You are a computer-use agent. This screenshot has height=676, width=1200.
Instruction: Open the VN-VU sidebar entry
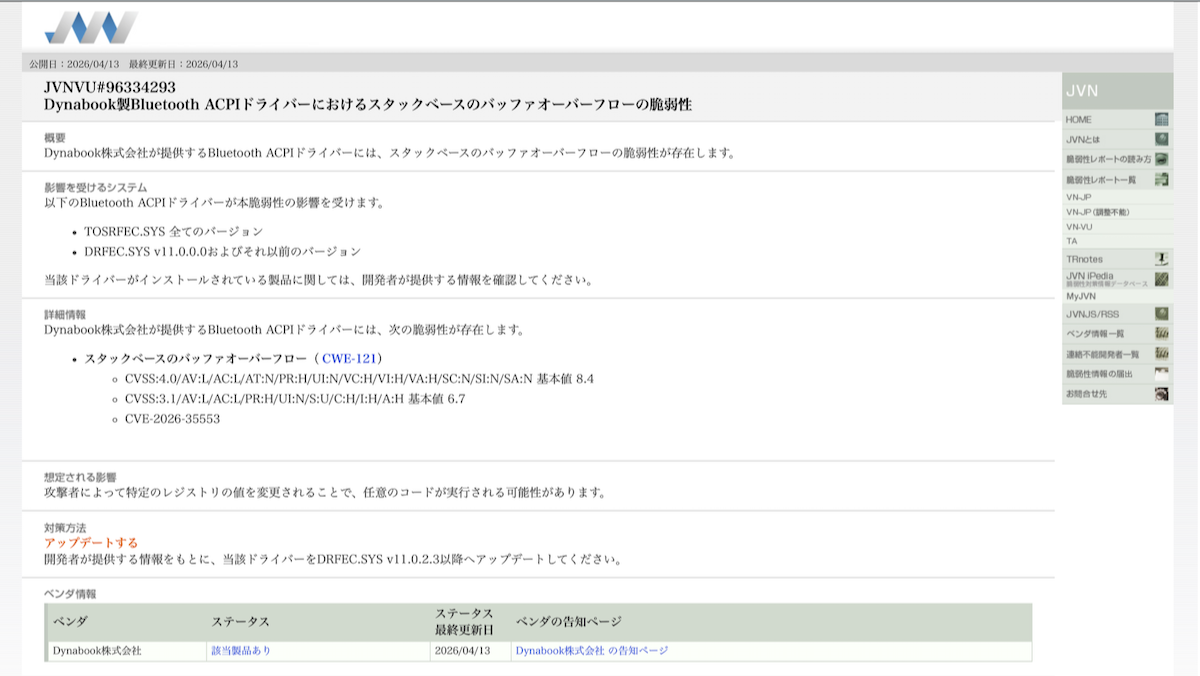1080,227
